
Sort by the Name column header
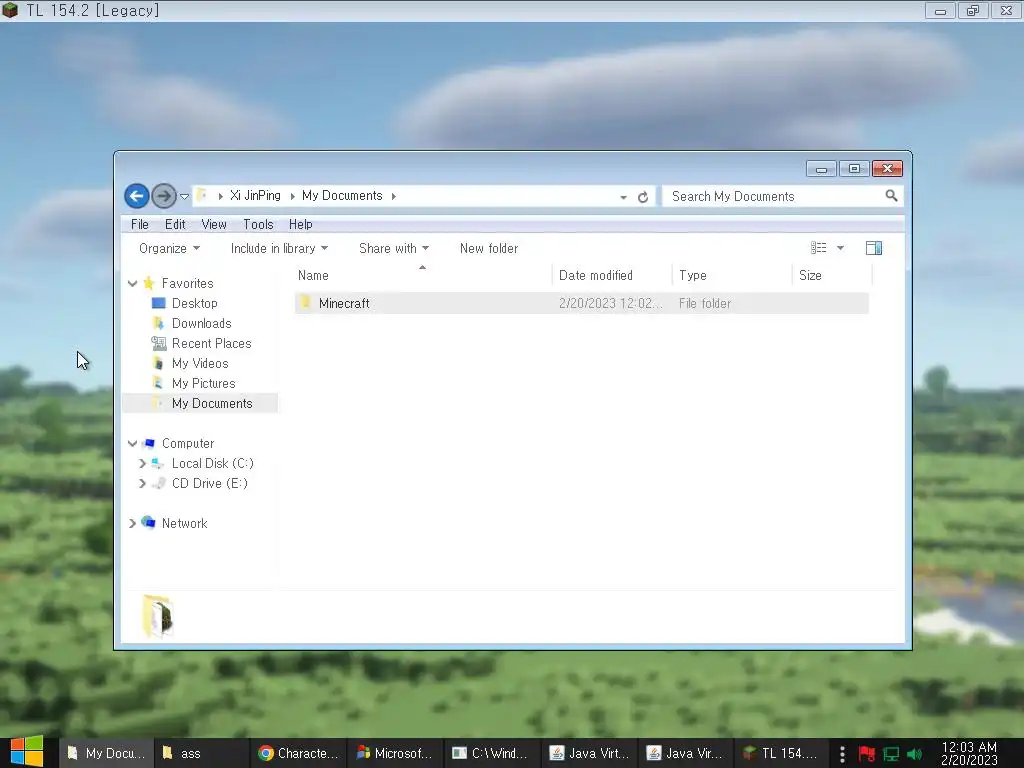point(423,276)
